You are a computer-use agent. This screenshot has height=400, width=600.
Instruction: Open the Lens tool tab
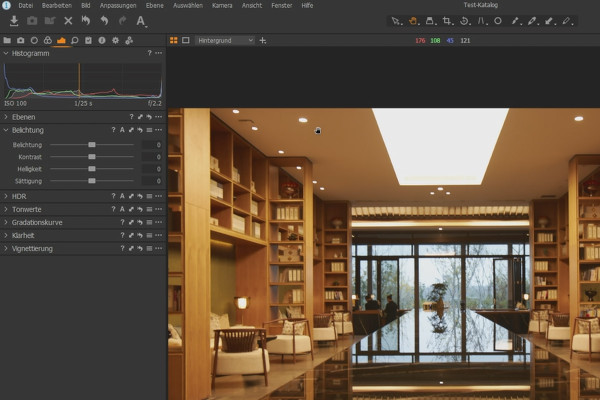point(34,40)
